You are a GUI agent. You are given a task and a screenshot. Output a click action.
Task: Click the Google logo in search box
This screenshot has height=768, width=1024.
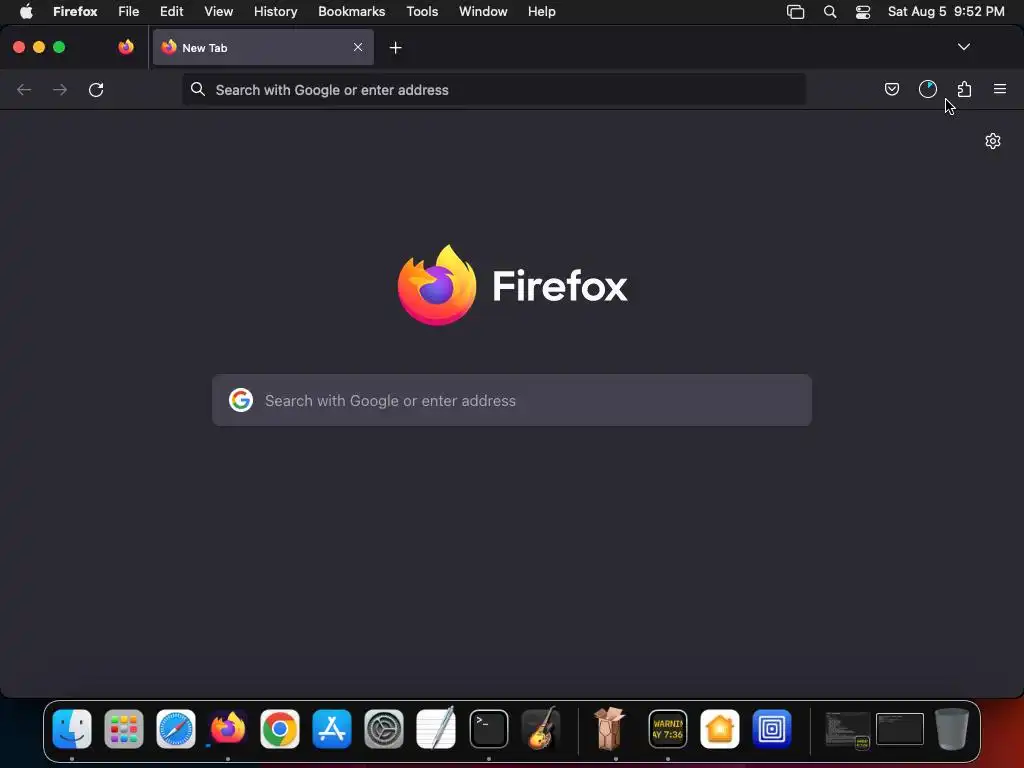click(241, 400)
